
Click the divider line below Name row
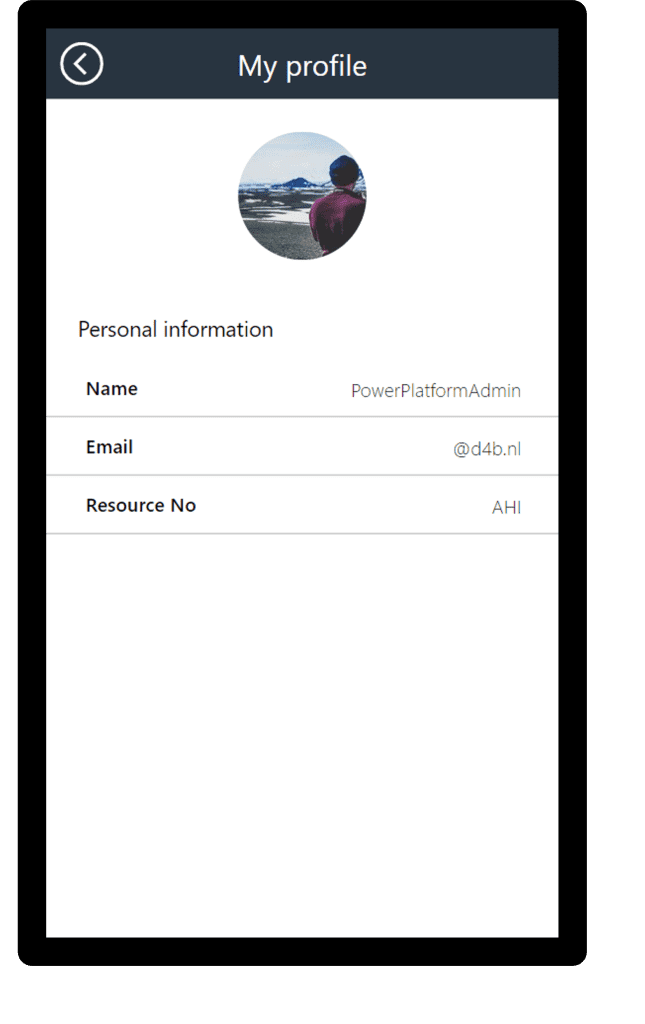302,416
